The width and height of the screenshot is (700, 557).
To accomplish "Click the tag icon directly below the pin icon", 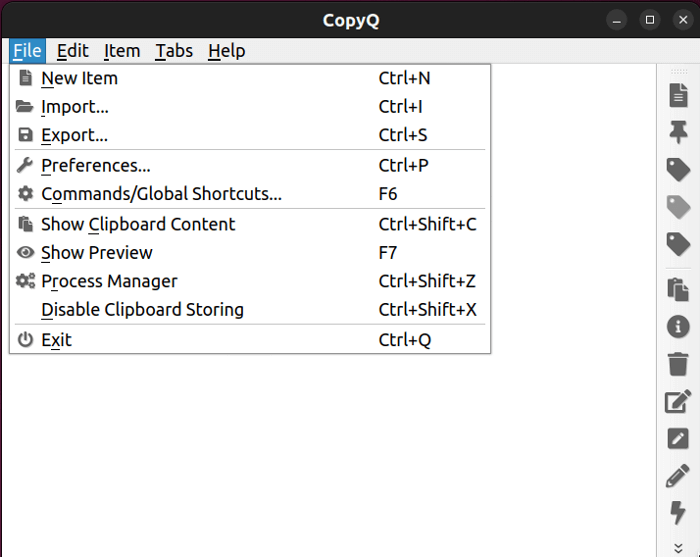I will (678, 170).
